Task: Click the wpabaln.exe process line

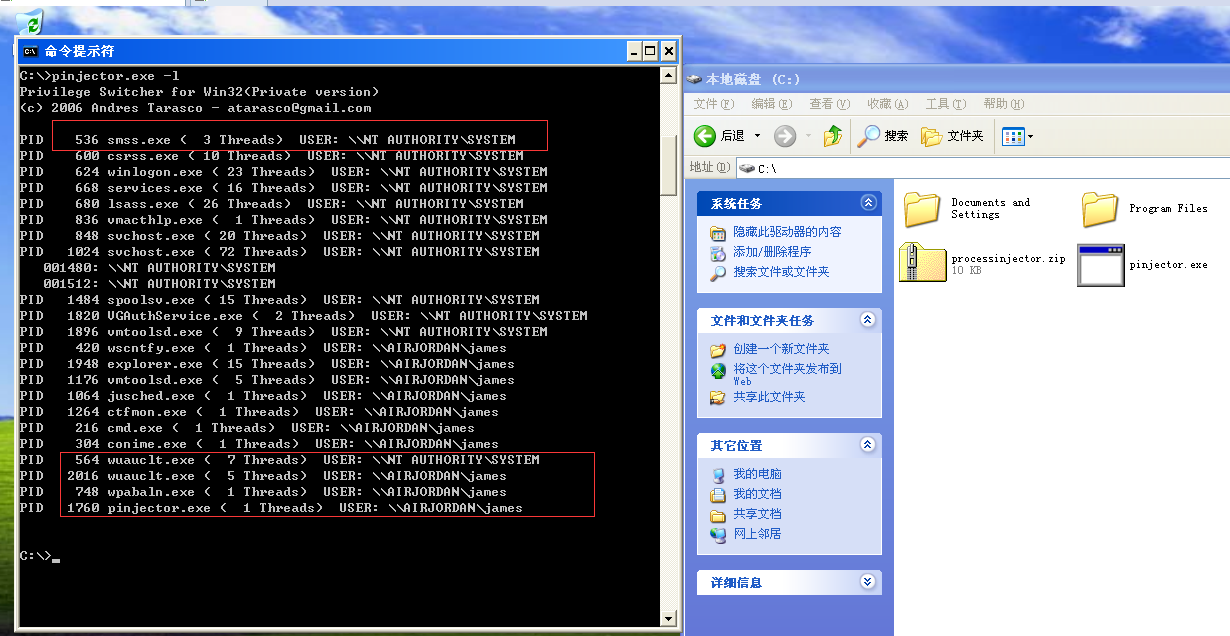Action: (x=264, y=492)
